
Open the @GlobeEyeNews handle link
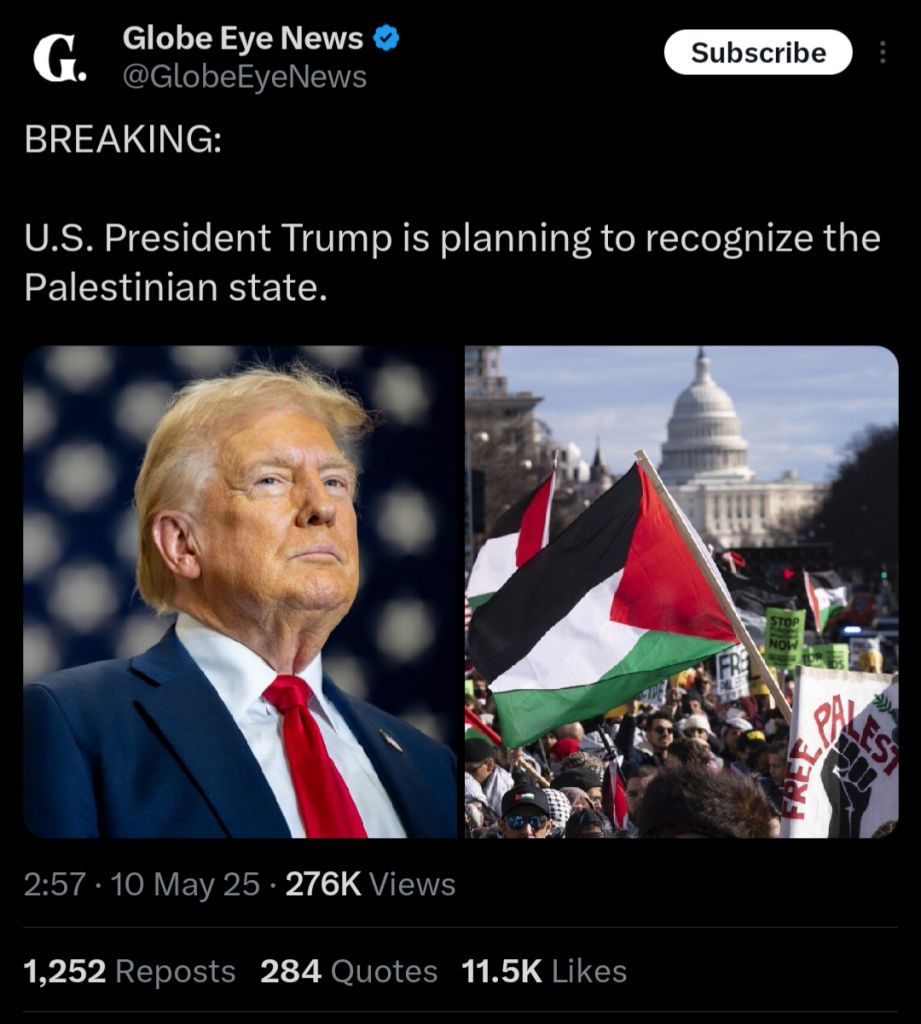(x=244, y=77)
